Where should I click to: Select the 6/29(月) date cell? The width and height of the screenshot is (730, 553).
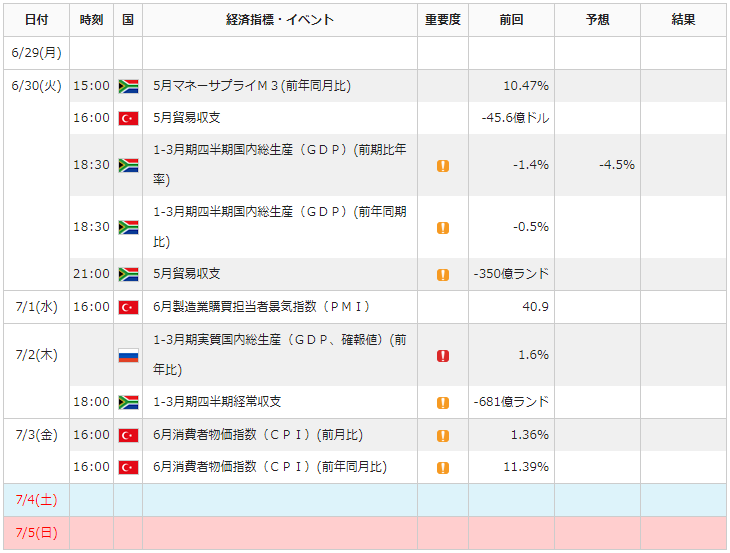coord(36,53)
